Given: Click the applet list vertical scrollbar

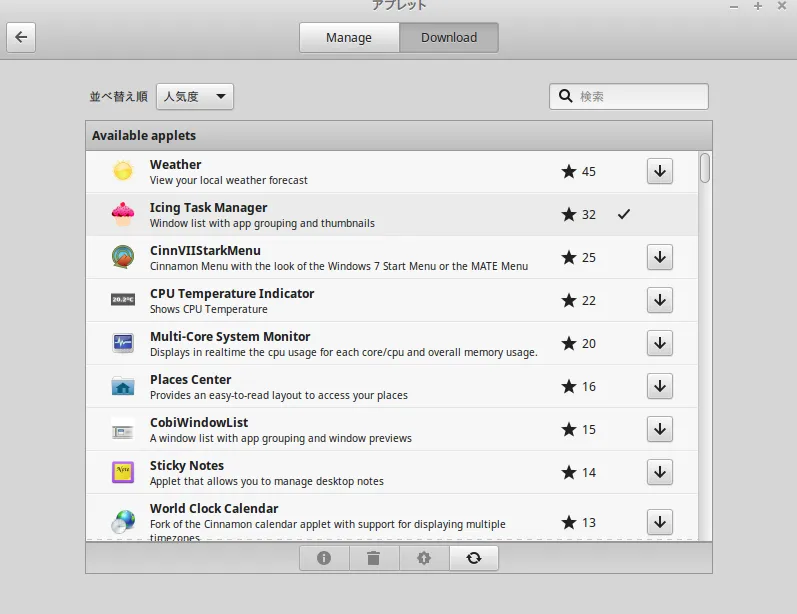Looking at the screenshot, I should point(704,346).
